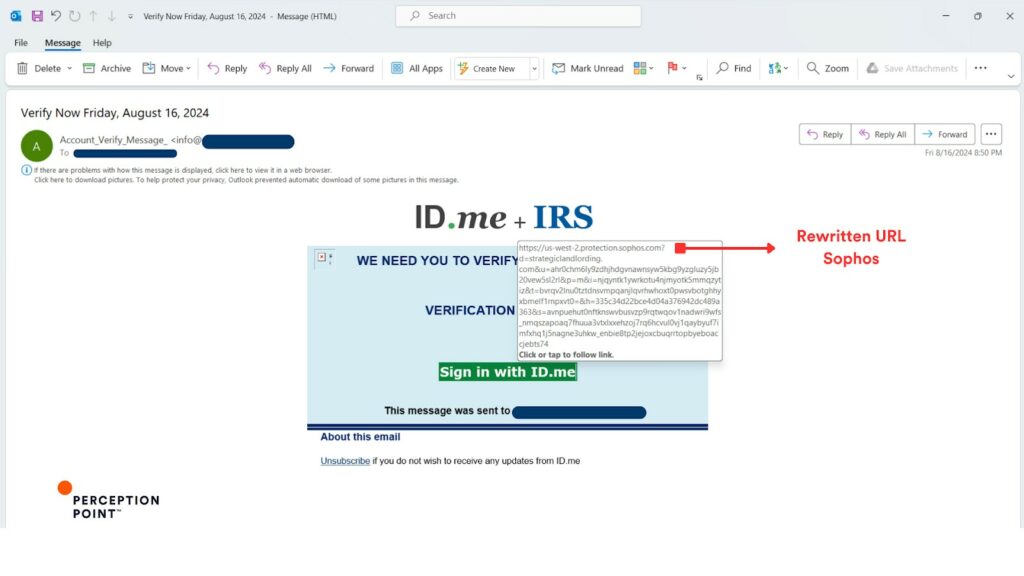Click the blocked image placeholder icon

coord(323,258)
